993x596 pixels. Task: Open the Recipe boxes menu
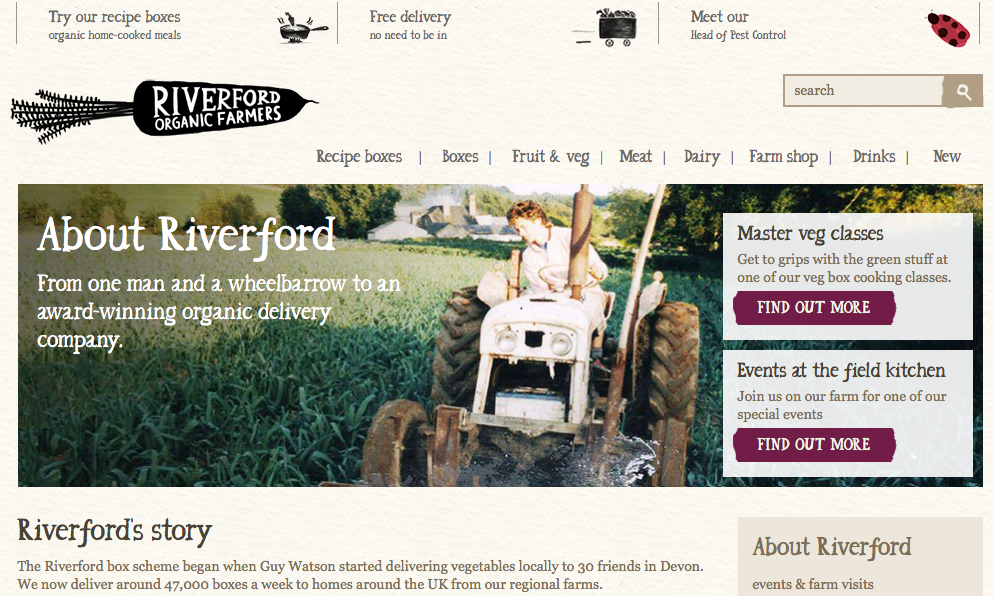click(x=359, y=156)
